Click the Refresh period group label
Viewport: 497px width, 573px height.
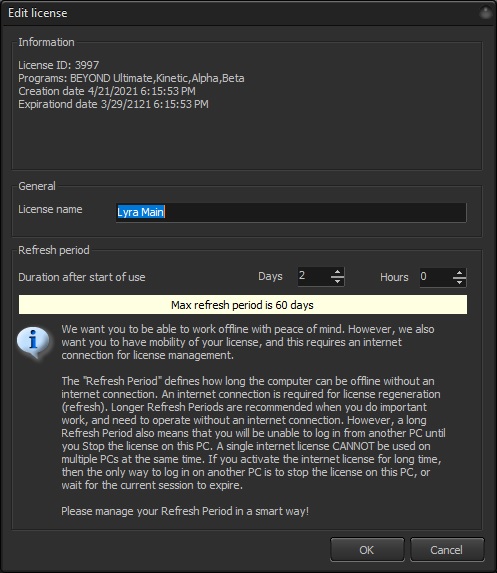tap(54, 250)
